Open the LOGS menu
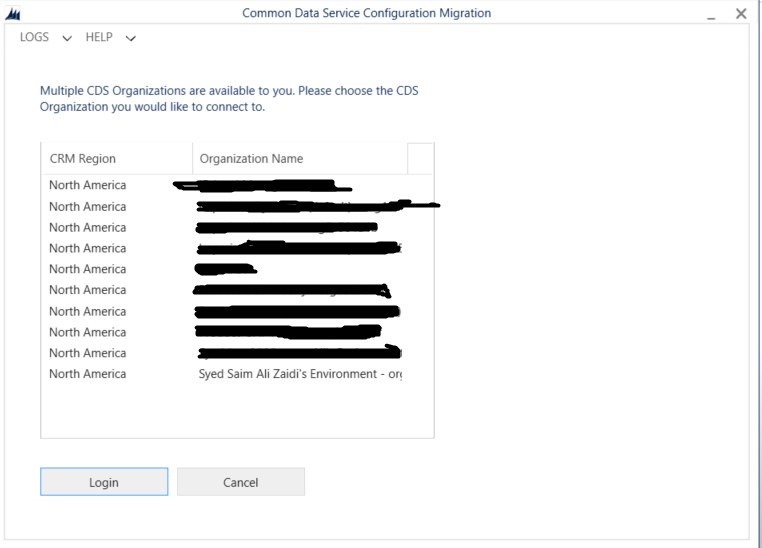Image resolution: width=762 pixels, height=548 pixels. click(x=34, y=37)
